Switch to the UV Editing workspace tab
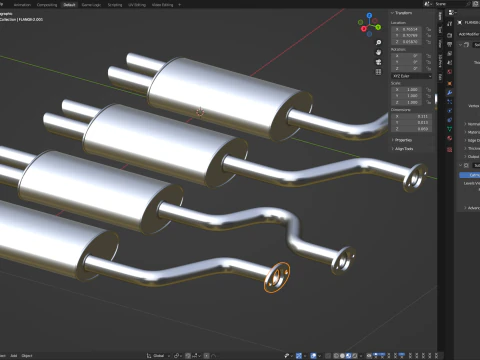 pyautogui.click(x=137, y=5)
